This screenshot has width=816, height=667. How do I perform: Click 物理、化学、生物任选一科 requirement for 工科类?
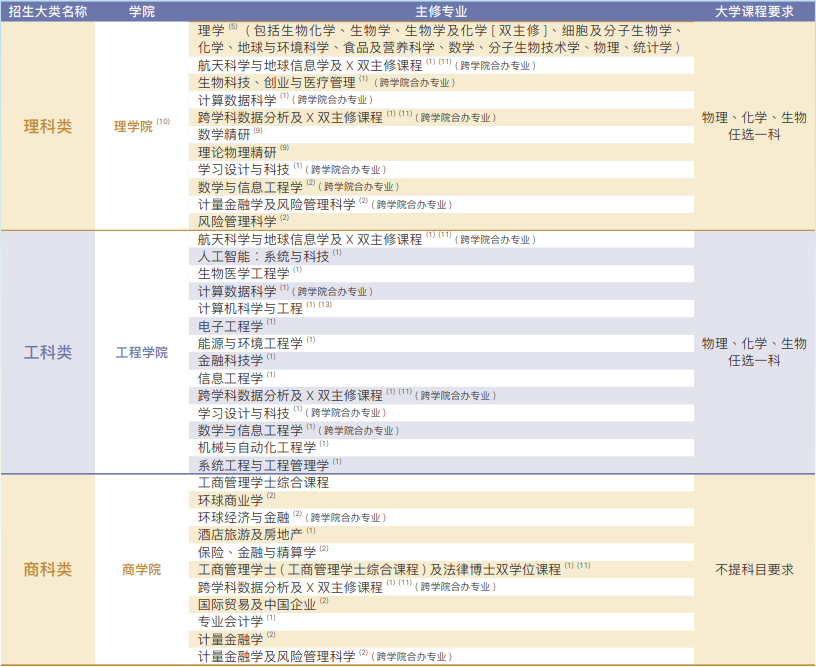[x=754, y=352]
